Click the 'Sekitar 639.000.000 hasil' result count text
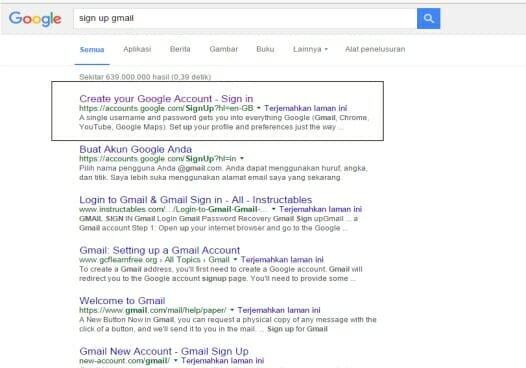The image size is (526, 368). (x=145, y=77)
